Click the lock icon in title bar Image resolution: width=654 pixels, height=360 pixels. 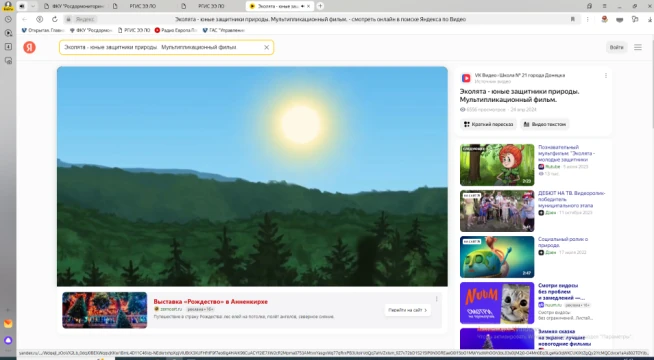coord(589,6)
